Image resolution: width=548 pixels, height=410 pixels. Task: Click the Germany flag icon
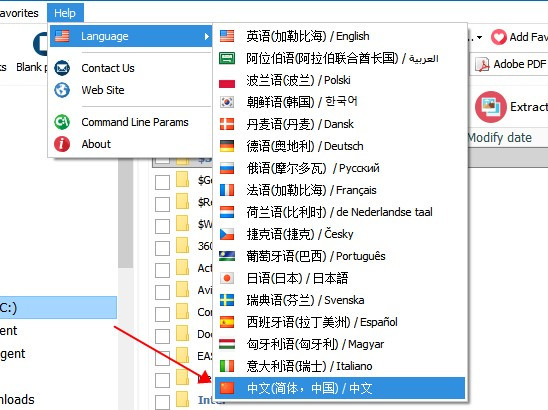click(227, 146)
